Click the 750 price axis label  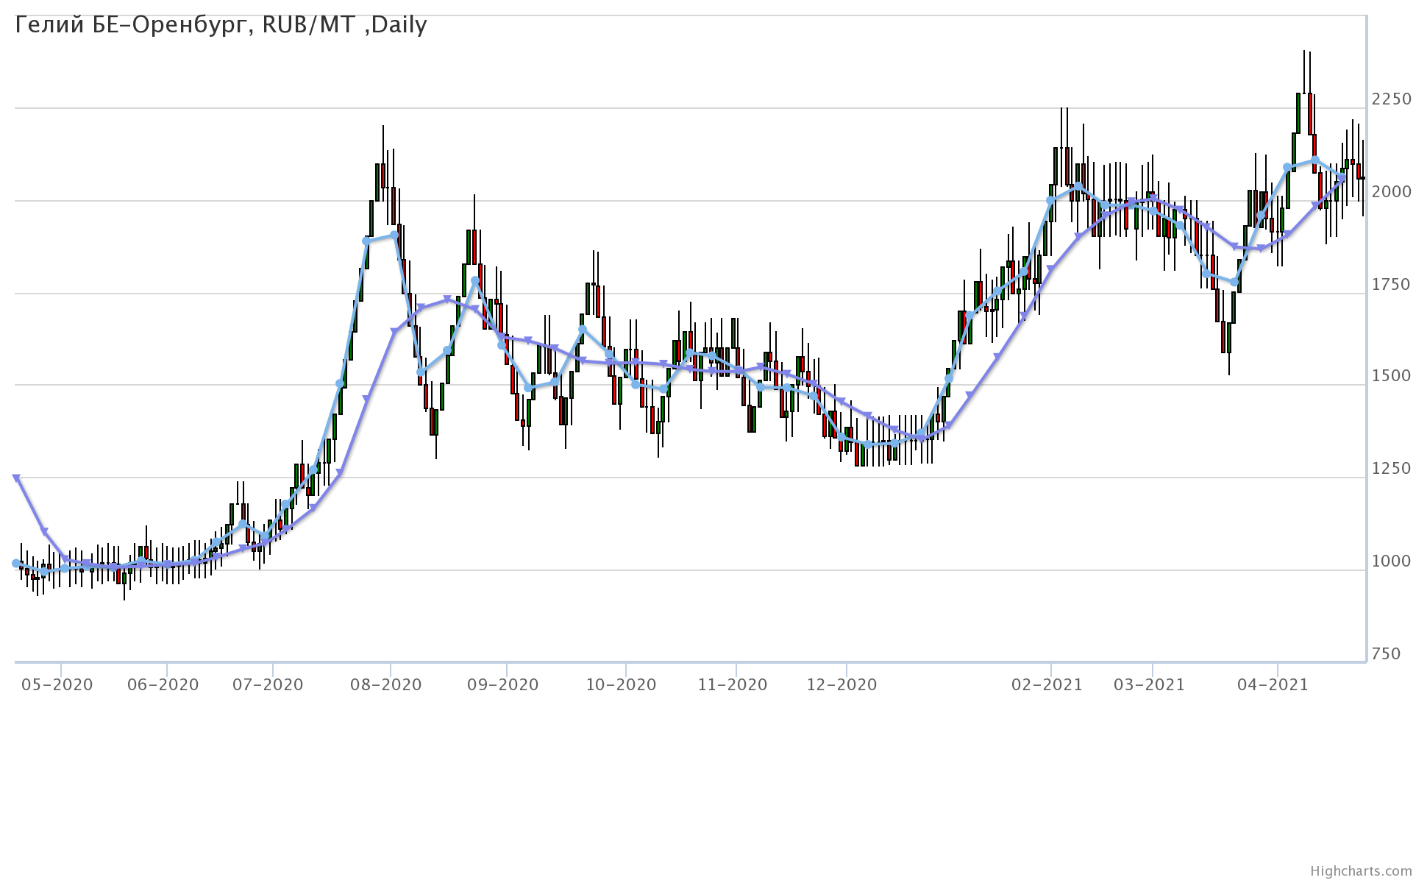[1386, 654]
